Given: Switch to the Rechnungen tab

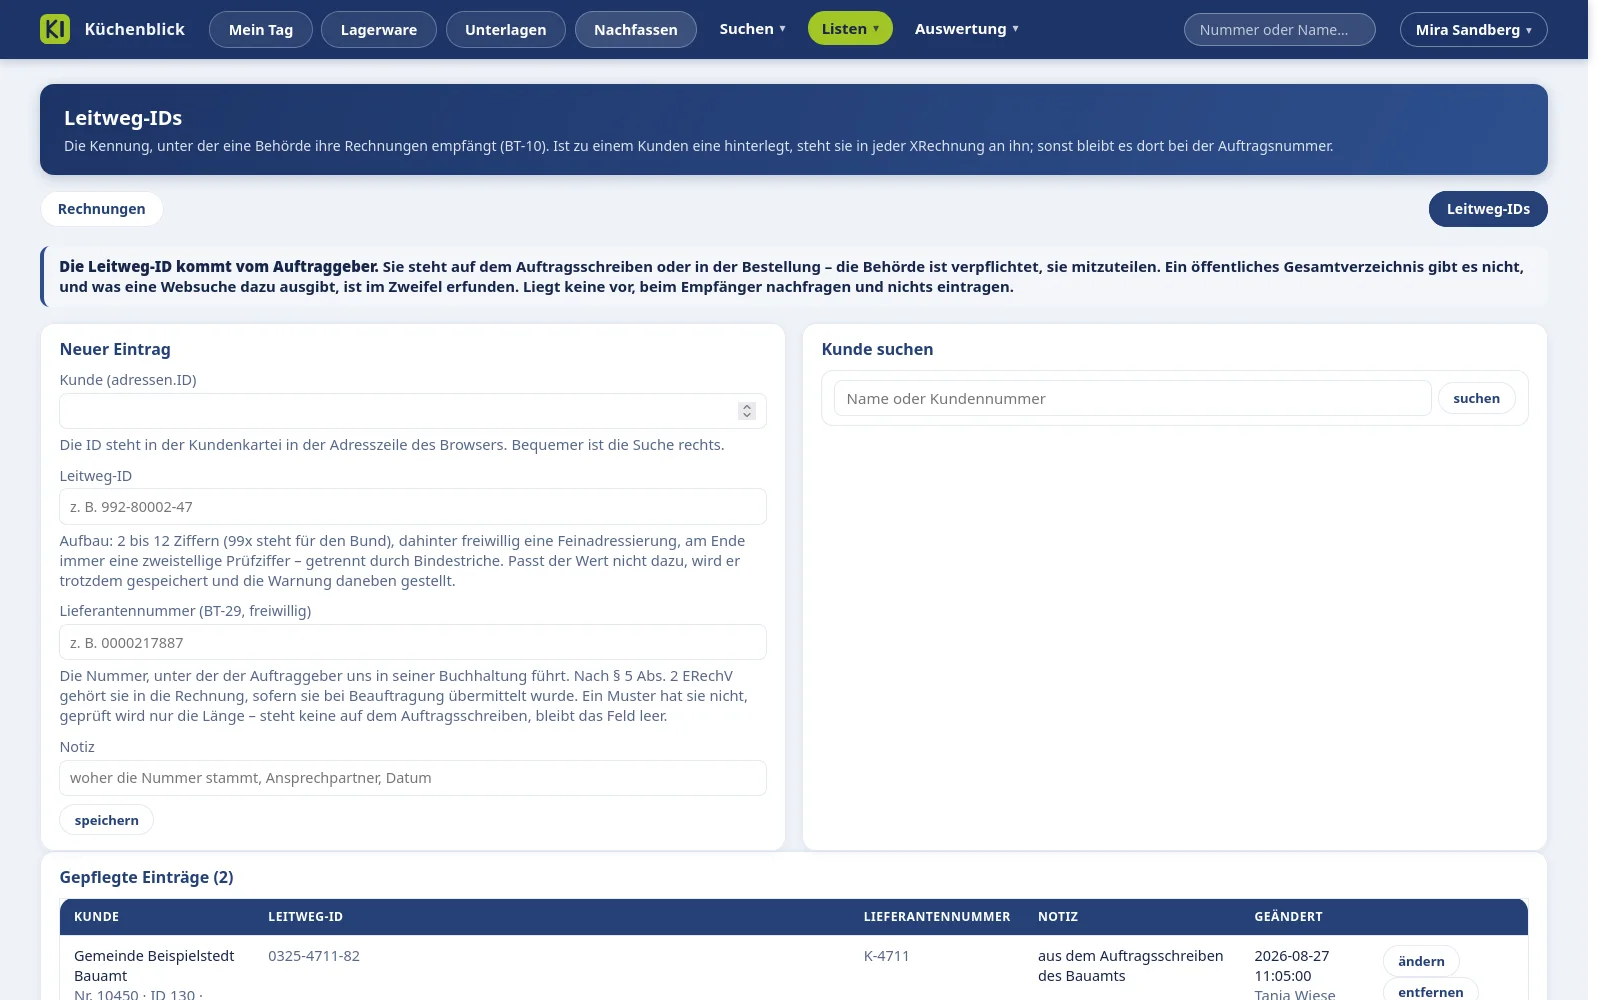Looking at the screenshot, I should tap(102, 209).
